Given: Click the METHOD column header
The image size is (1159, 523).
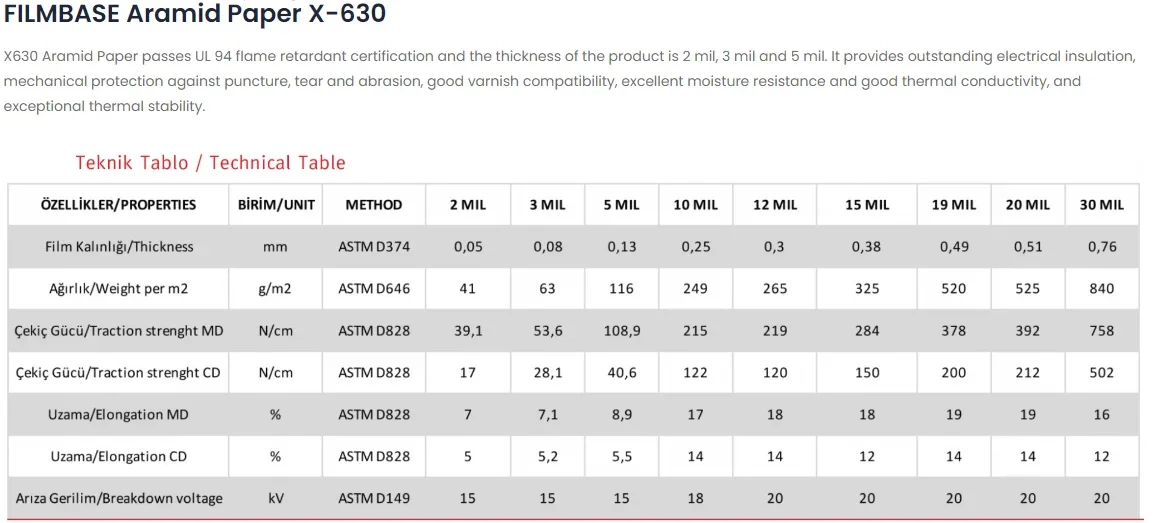Looking at the screenshot, I should pos(374,205).
